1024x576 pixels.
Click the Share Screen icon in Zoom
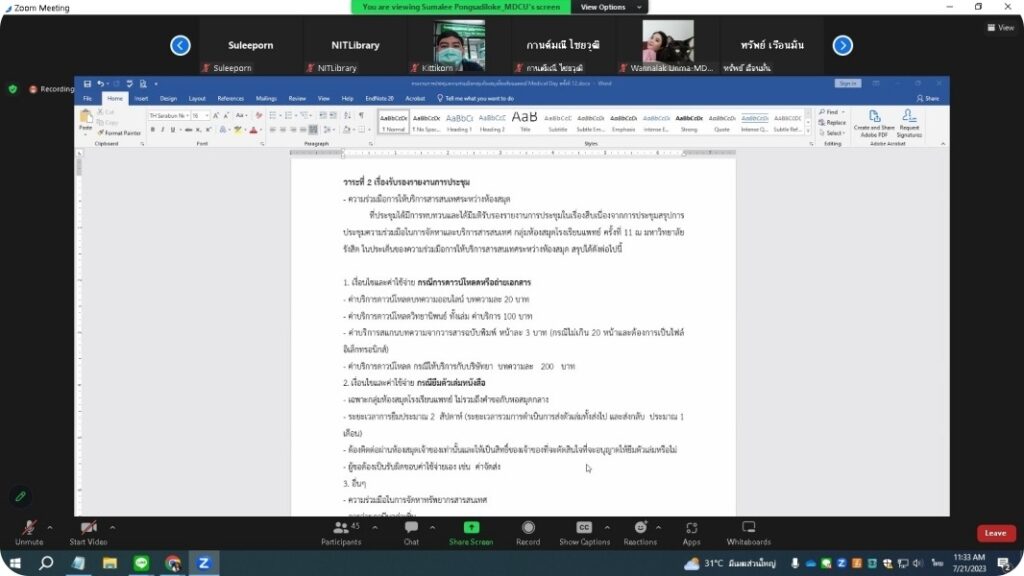[470, 527]
